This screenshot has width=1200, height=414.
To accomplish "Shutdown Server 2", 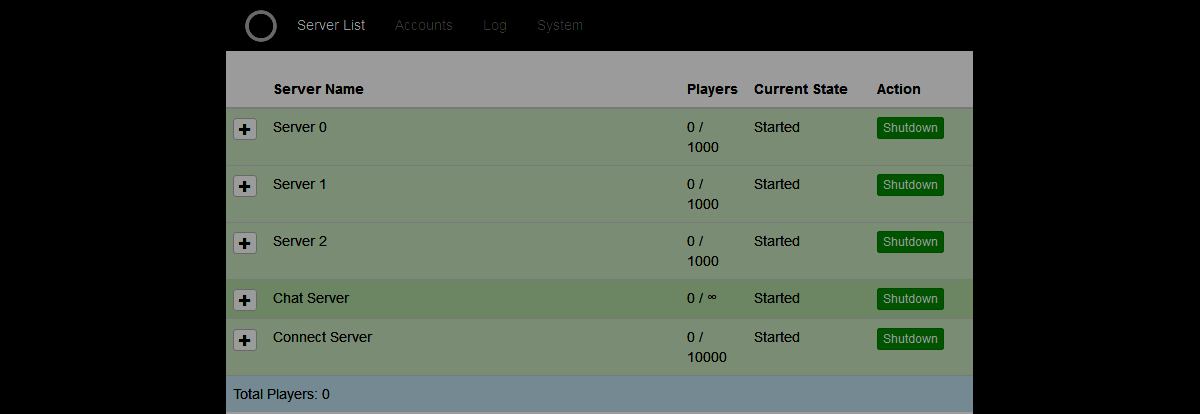I will click(910, 242).
